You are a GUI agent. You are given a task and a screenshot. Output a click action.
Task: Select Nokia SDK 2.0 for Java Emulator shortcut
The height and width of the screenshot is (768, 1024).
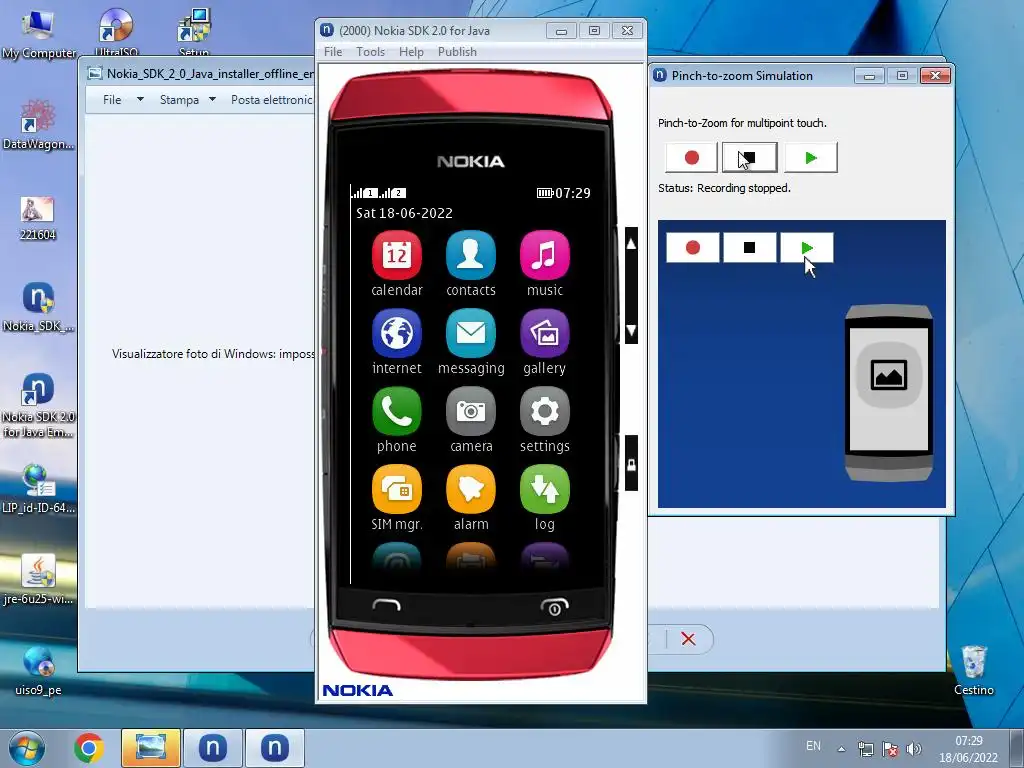tap(38, 405)
